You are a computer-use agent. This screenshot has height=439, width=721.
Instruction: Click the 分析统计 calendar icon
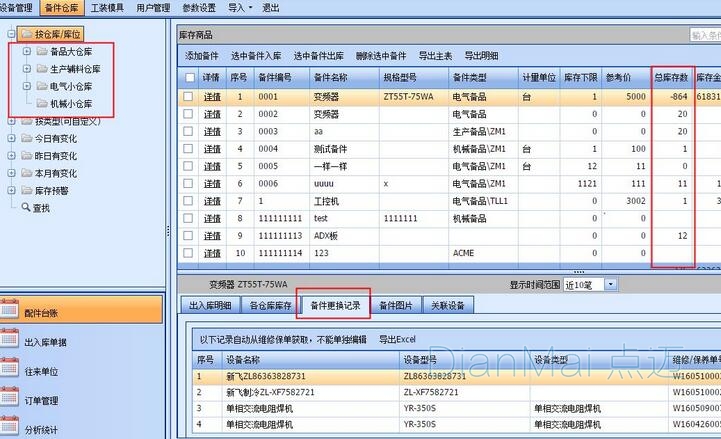point(9,426)
